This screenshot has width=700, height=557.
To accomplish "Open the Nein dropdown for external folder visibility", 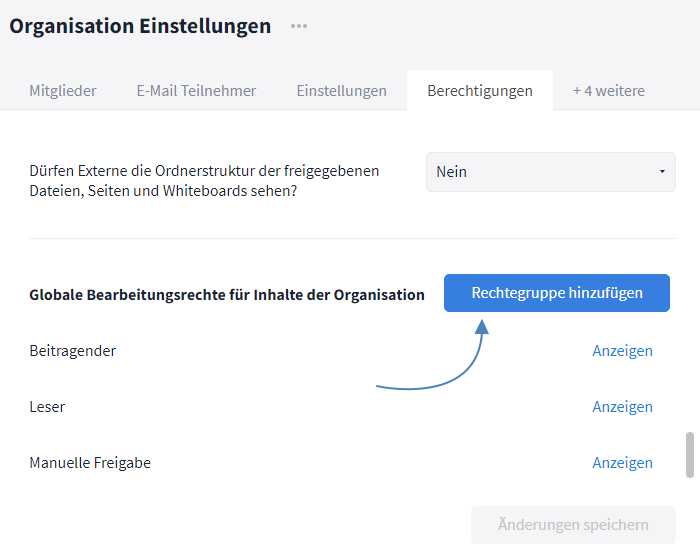I will [551, 172].
